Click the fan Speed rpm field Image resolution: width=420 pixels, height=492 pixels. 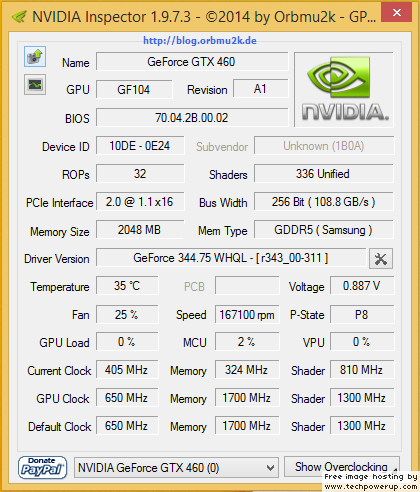pyautogui.click(x=247, y=315)
